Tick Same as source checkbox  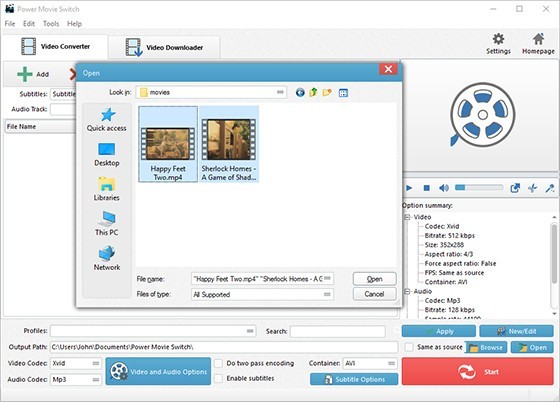pos(409,347)
